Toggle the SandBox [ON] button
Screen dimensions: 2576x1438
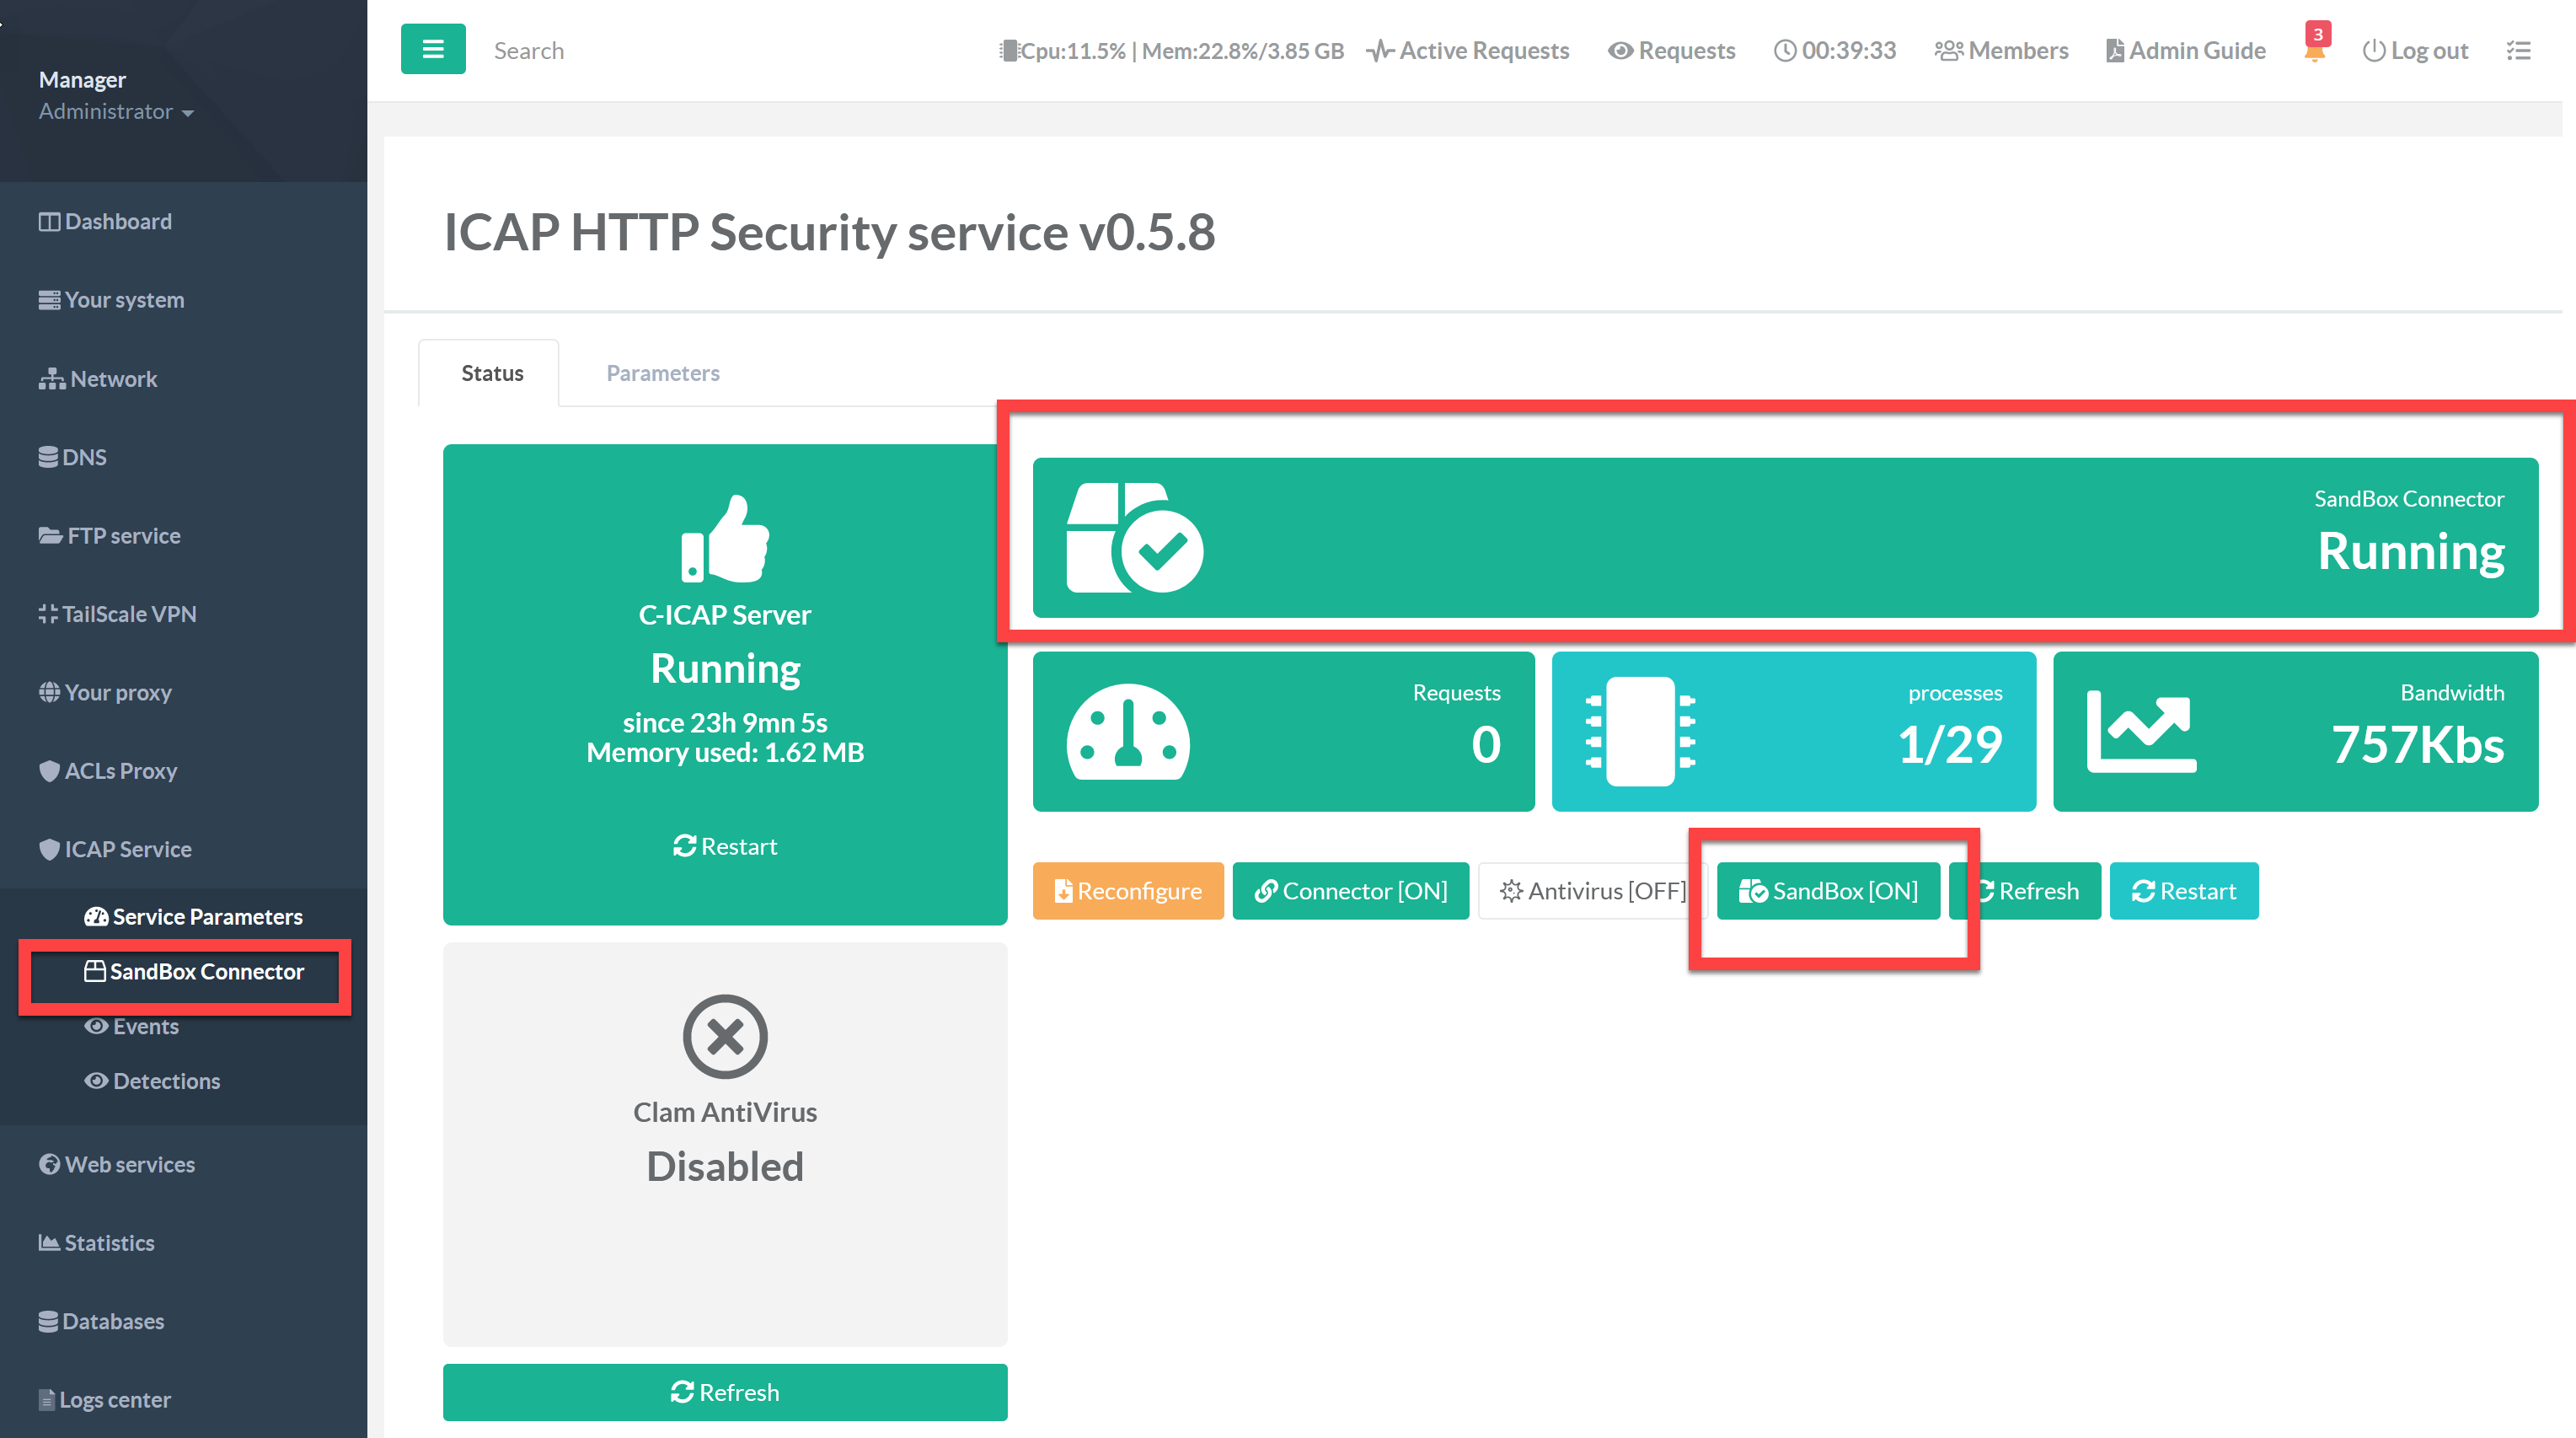(x=1828, y=890)
